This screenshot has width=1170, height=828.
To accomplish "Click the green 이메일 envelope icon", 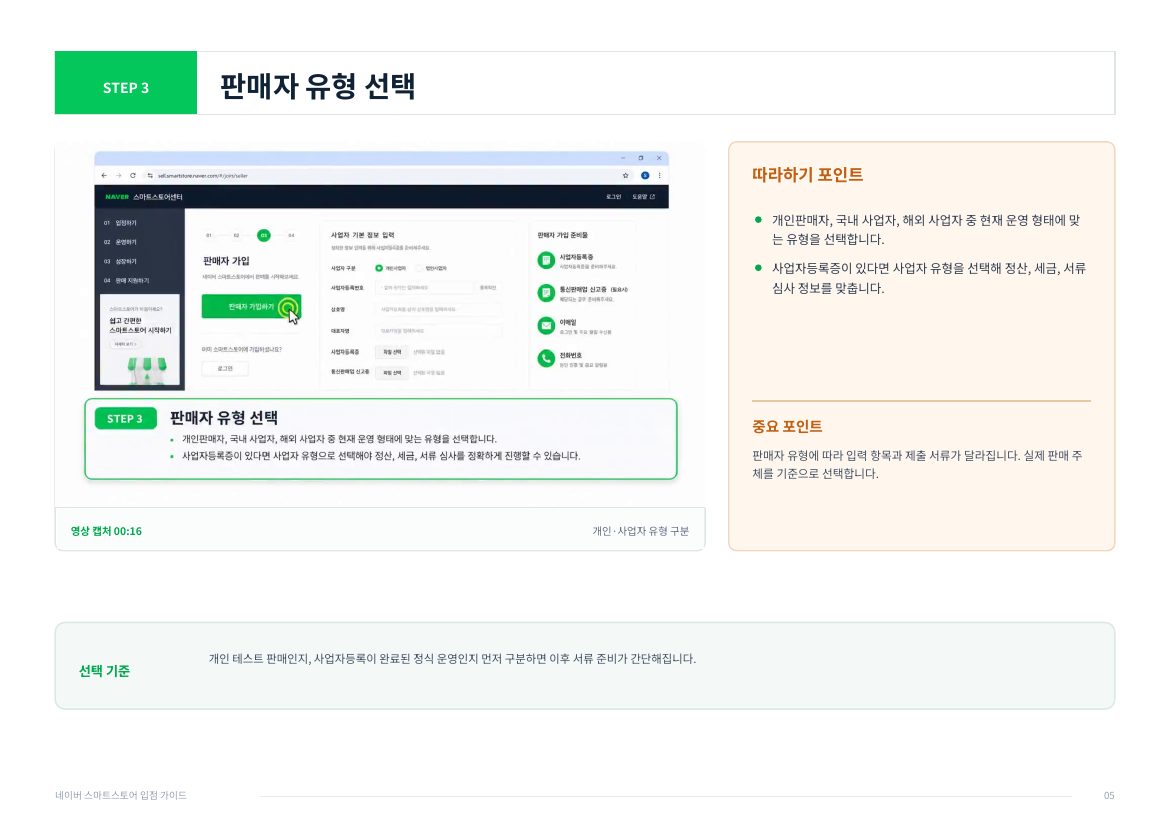I will pyautogui.click(x=546, y=325).
